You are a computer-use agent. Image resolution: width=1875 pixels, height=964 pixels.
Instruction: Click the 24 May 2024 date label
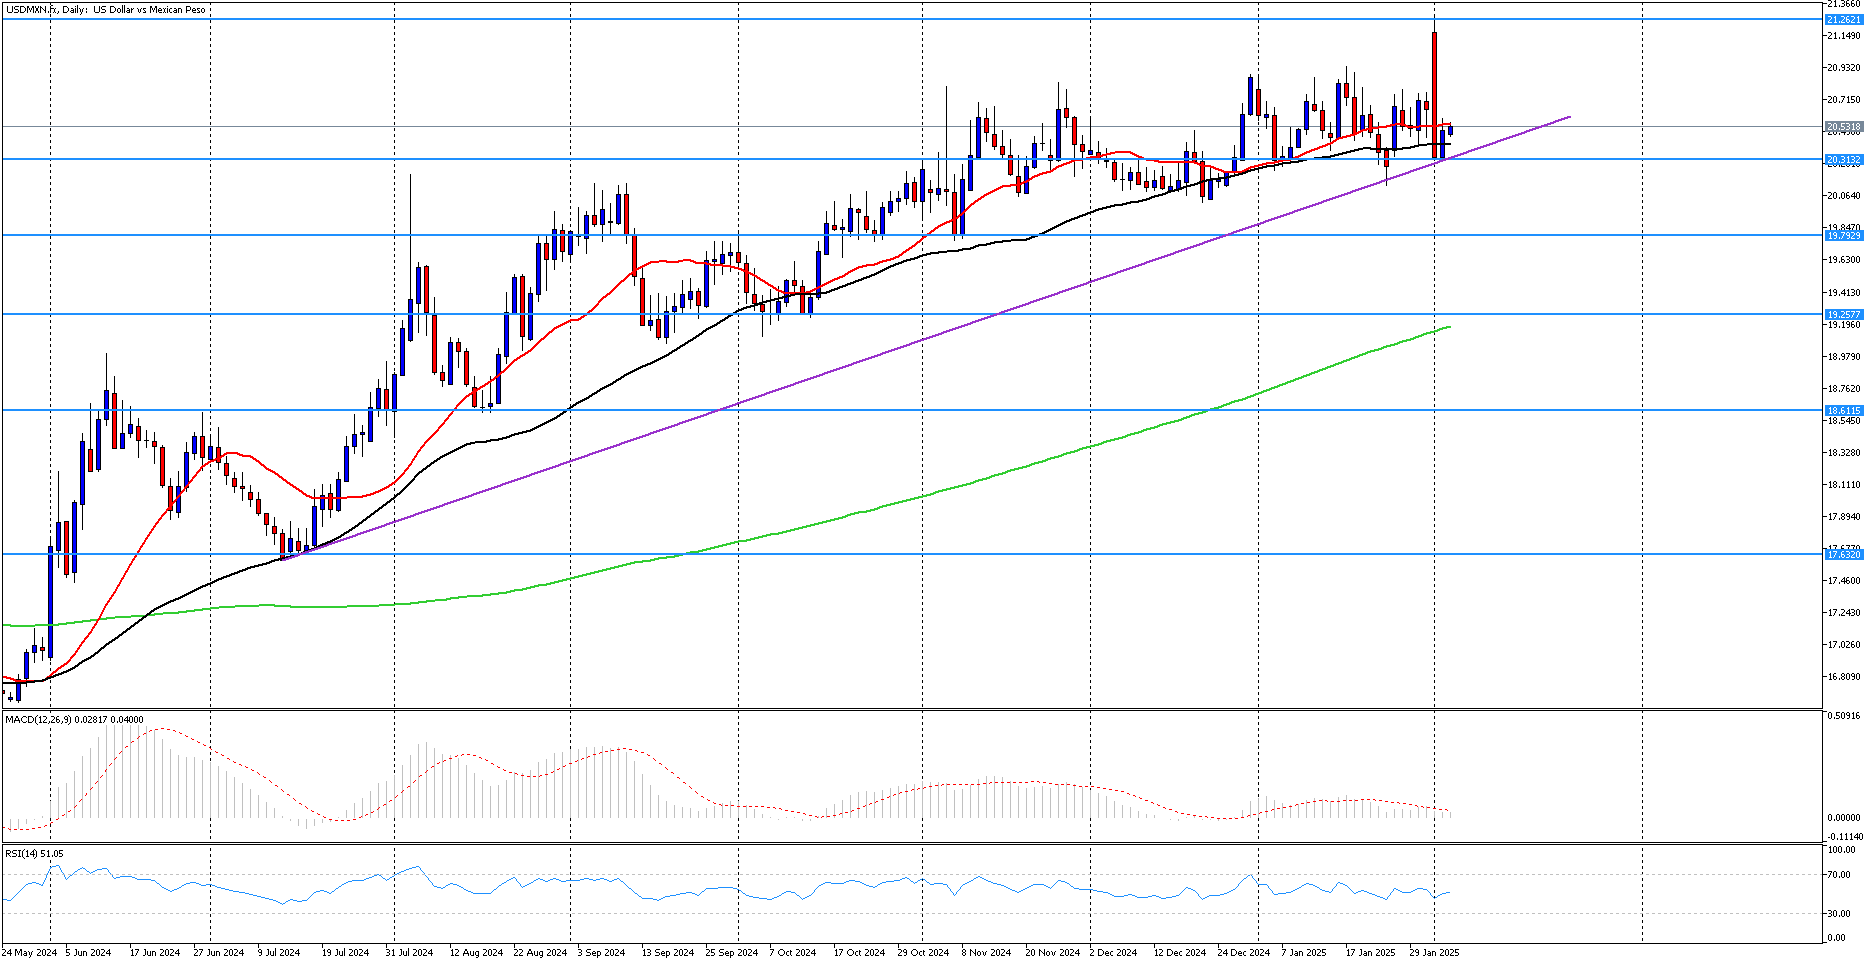pyautogui.click(x=30, y=952)
